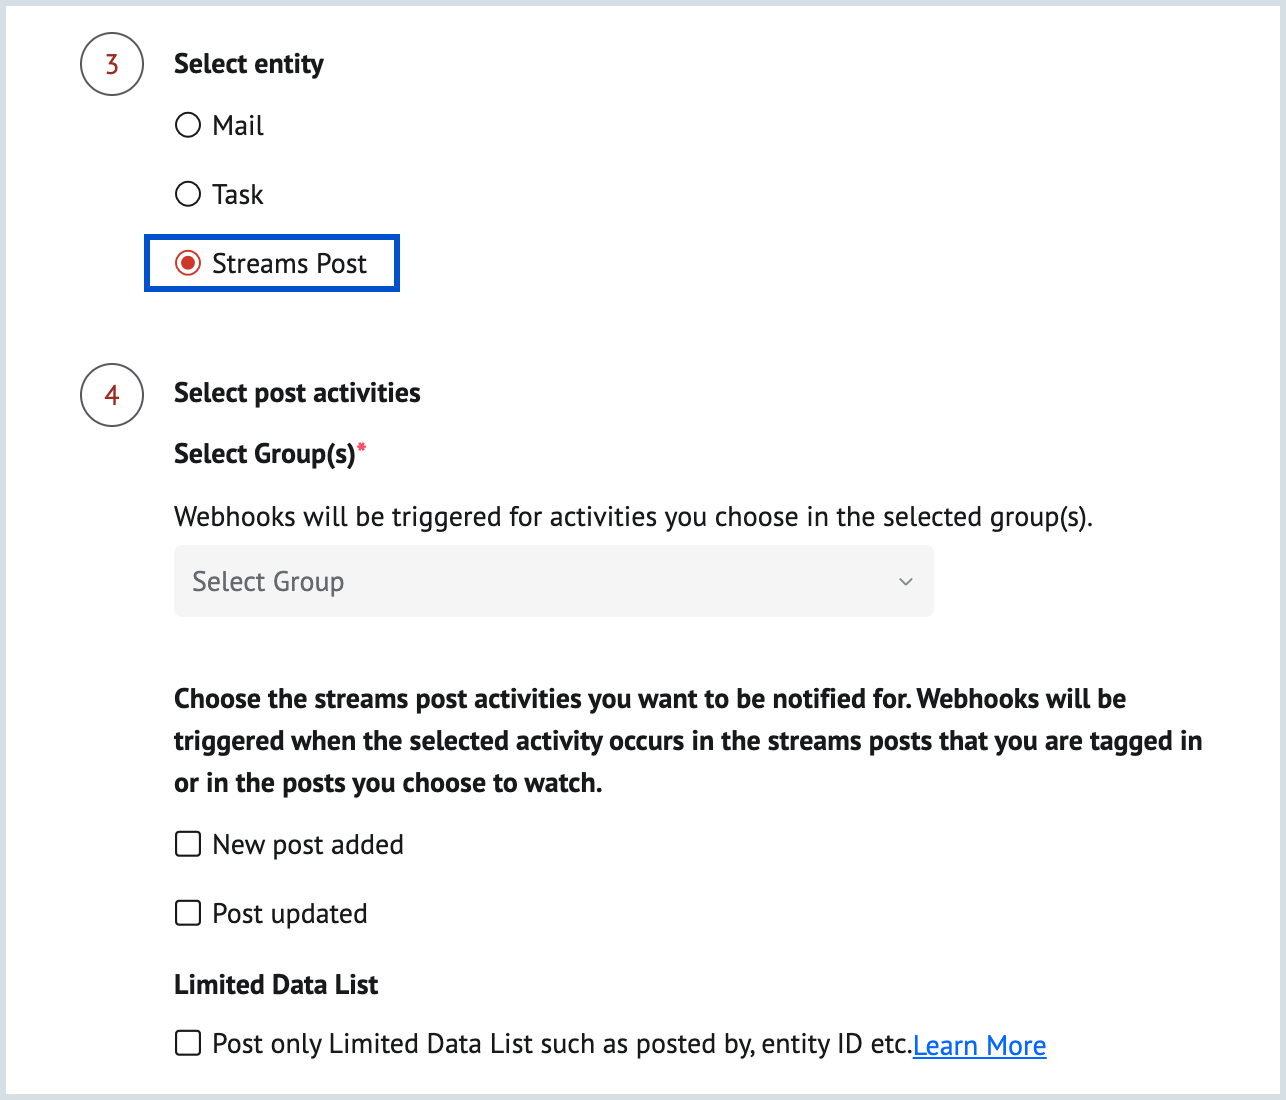Image resolution: width=1286 pixels, height=1100 pixels.
Task: Click the chevron arrow in Select Group
Action: pyautogui.click(x=906, y=581)
